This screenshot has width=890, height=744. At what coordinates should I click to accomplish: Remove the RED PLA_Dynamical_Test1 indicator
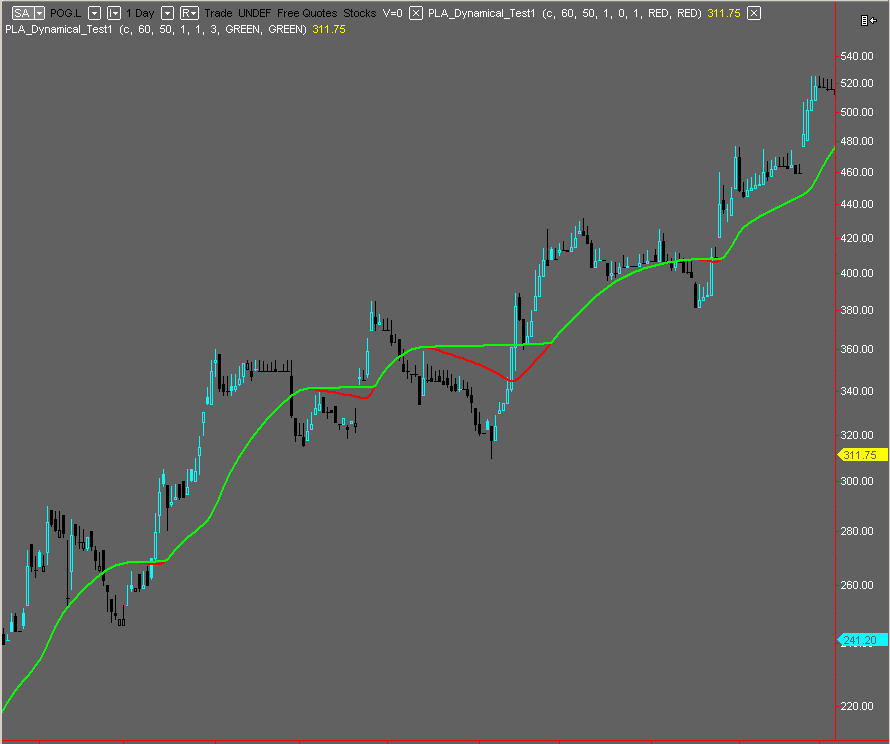754,13
